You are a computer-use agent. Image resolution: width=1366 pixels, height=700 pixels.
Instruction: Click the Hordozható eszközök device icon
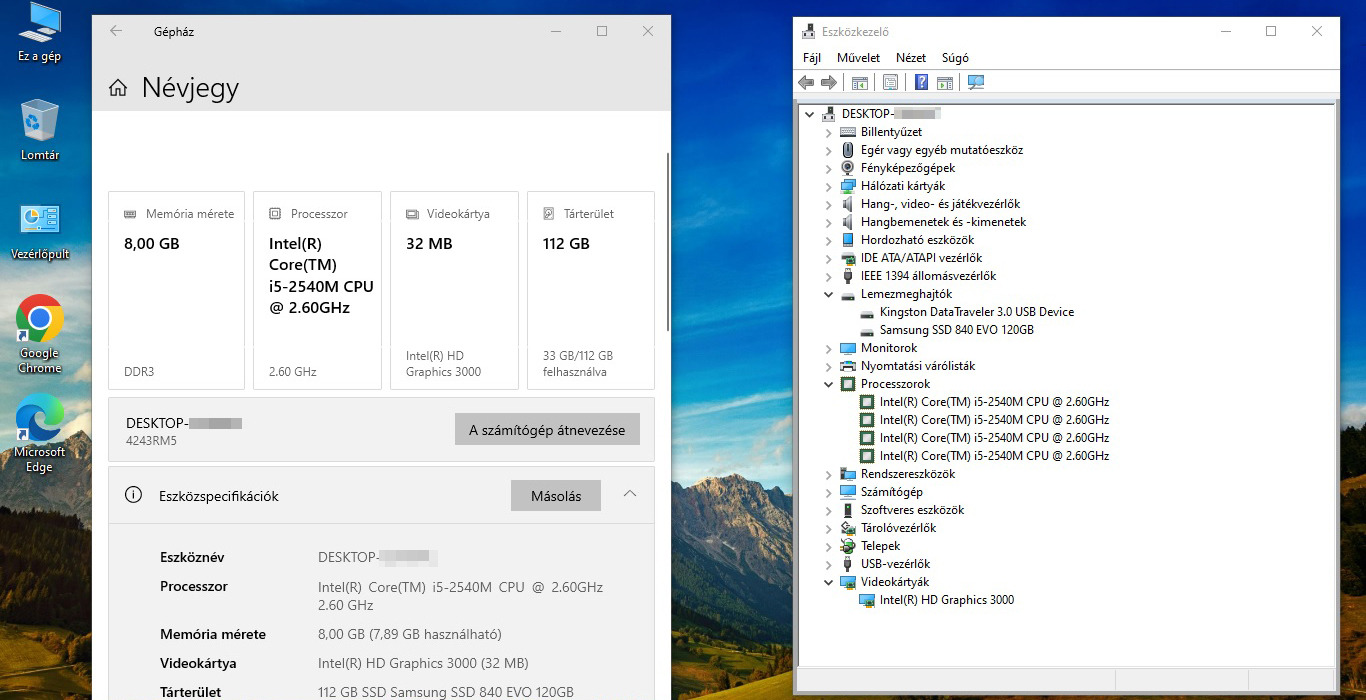point(848,240)
